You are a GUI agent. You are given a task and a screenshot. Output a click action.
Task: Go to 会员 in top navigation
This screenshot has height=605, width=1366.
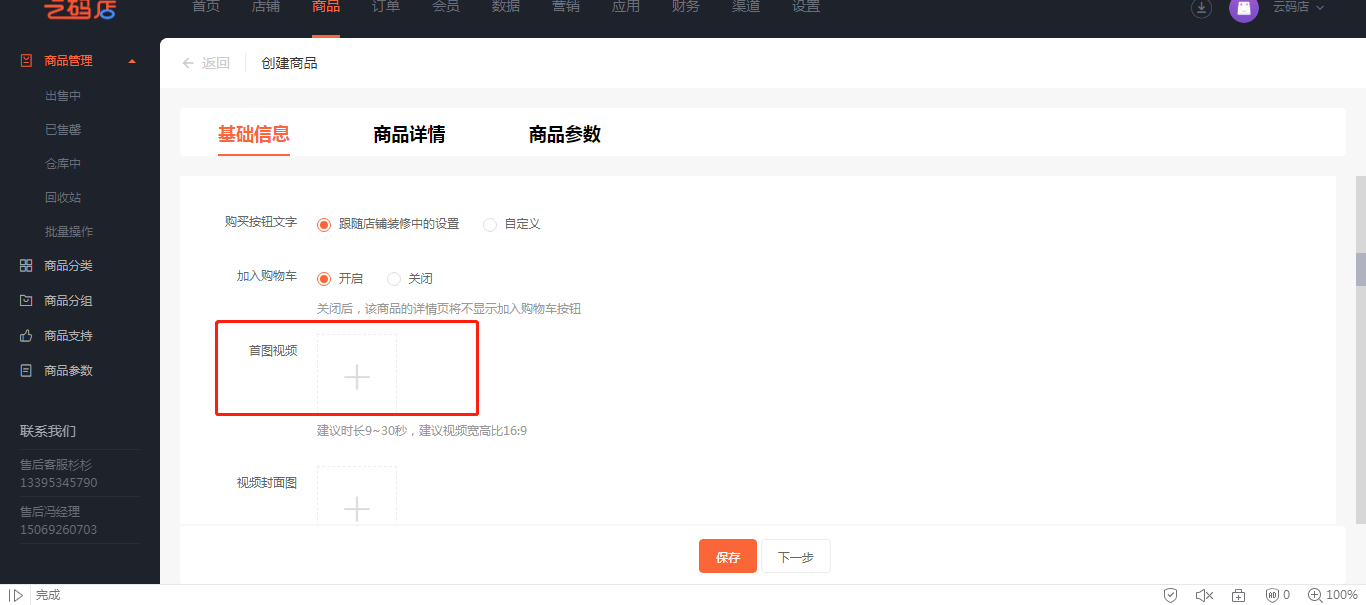[446, 7]
